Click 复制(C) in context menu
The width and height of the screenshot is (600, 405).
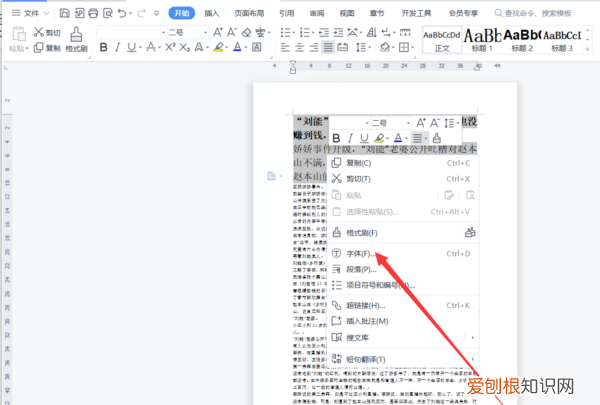point(403,163)
